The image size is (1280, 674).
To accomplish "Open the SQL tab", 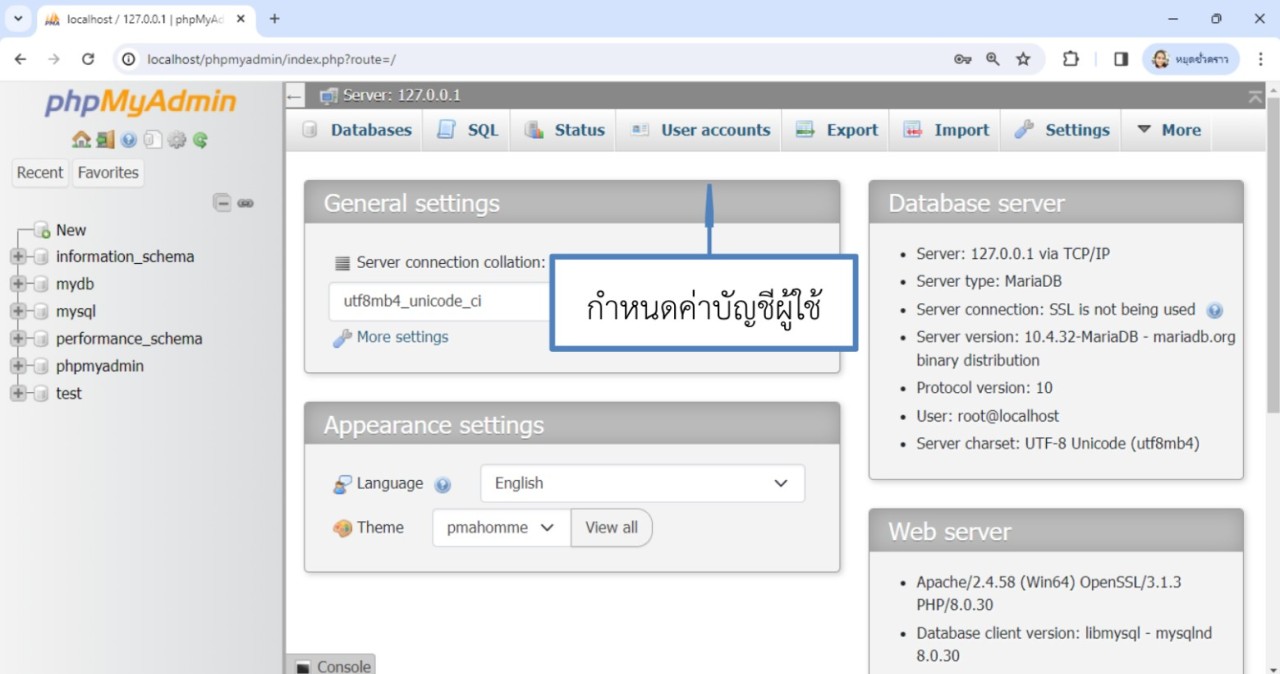I will click(468, 130).
